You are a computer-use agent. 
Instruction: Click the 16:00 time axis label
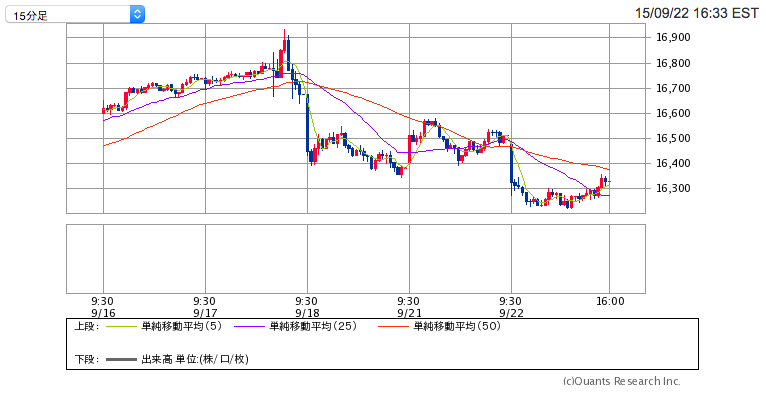(610, 301)
